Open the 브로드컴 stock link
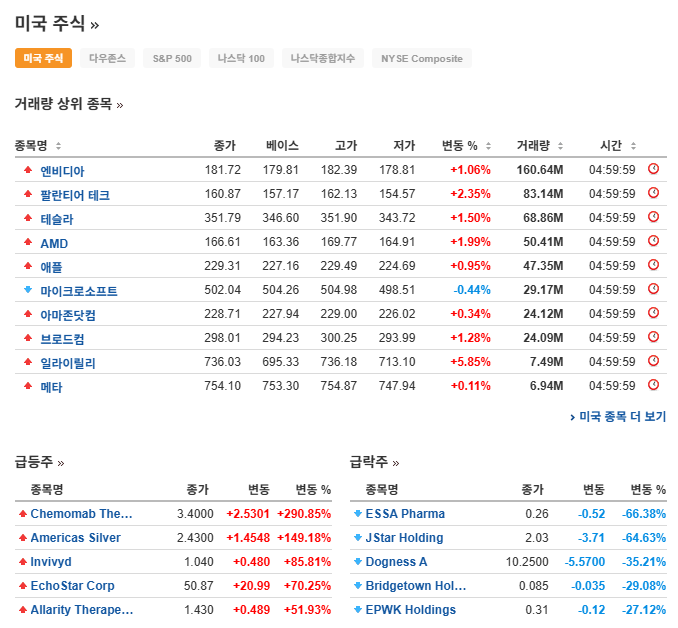 [62, 339]
